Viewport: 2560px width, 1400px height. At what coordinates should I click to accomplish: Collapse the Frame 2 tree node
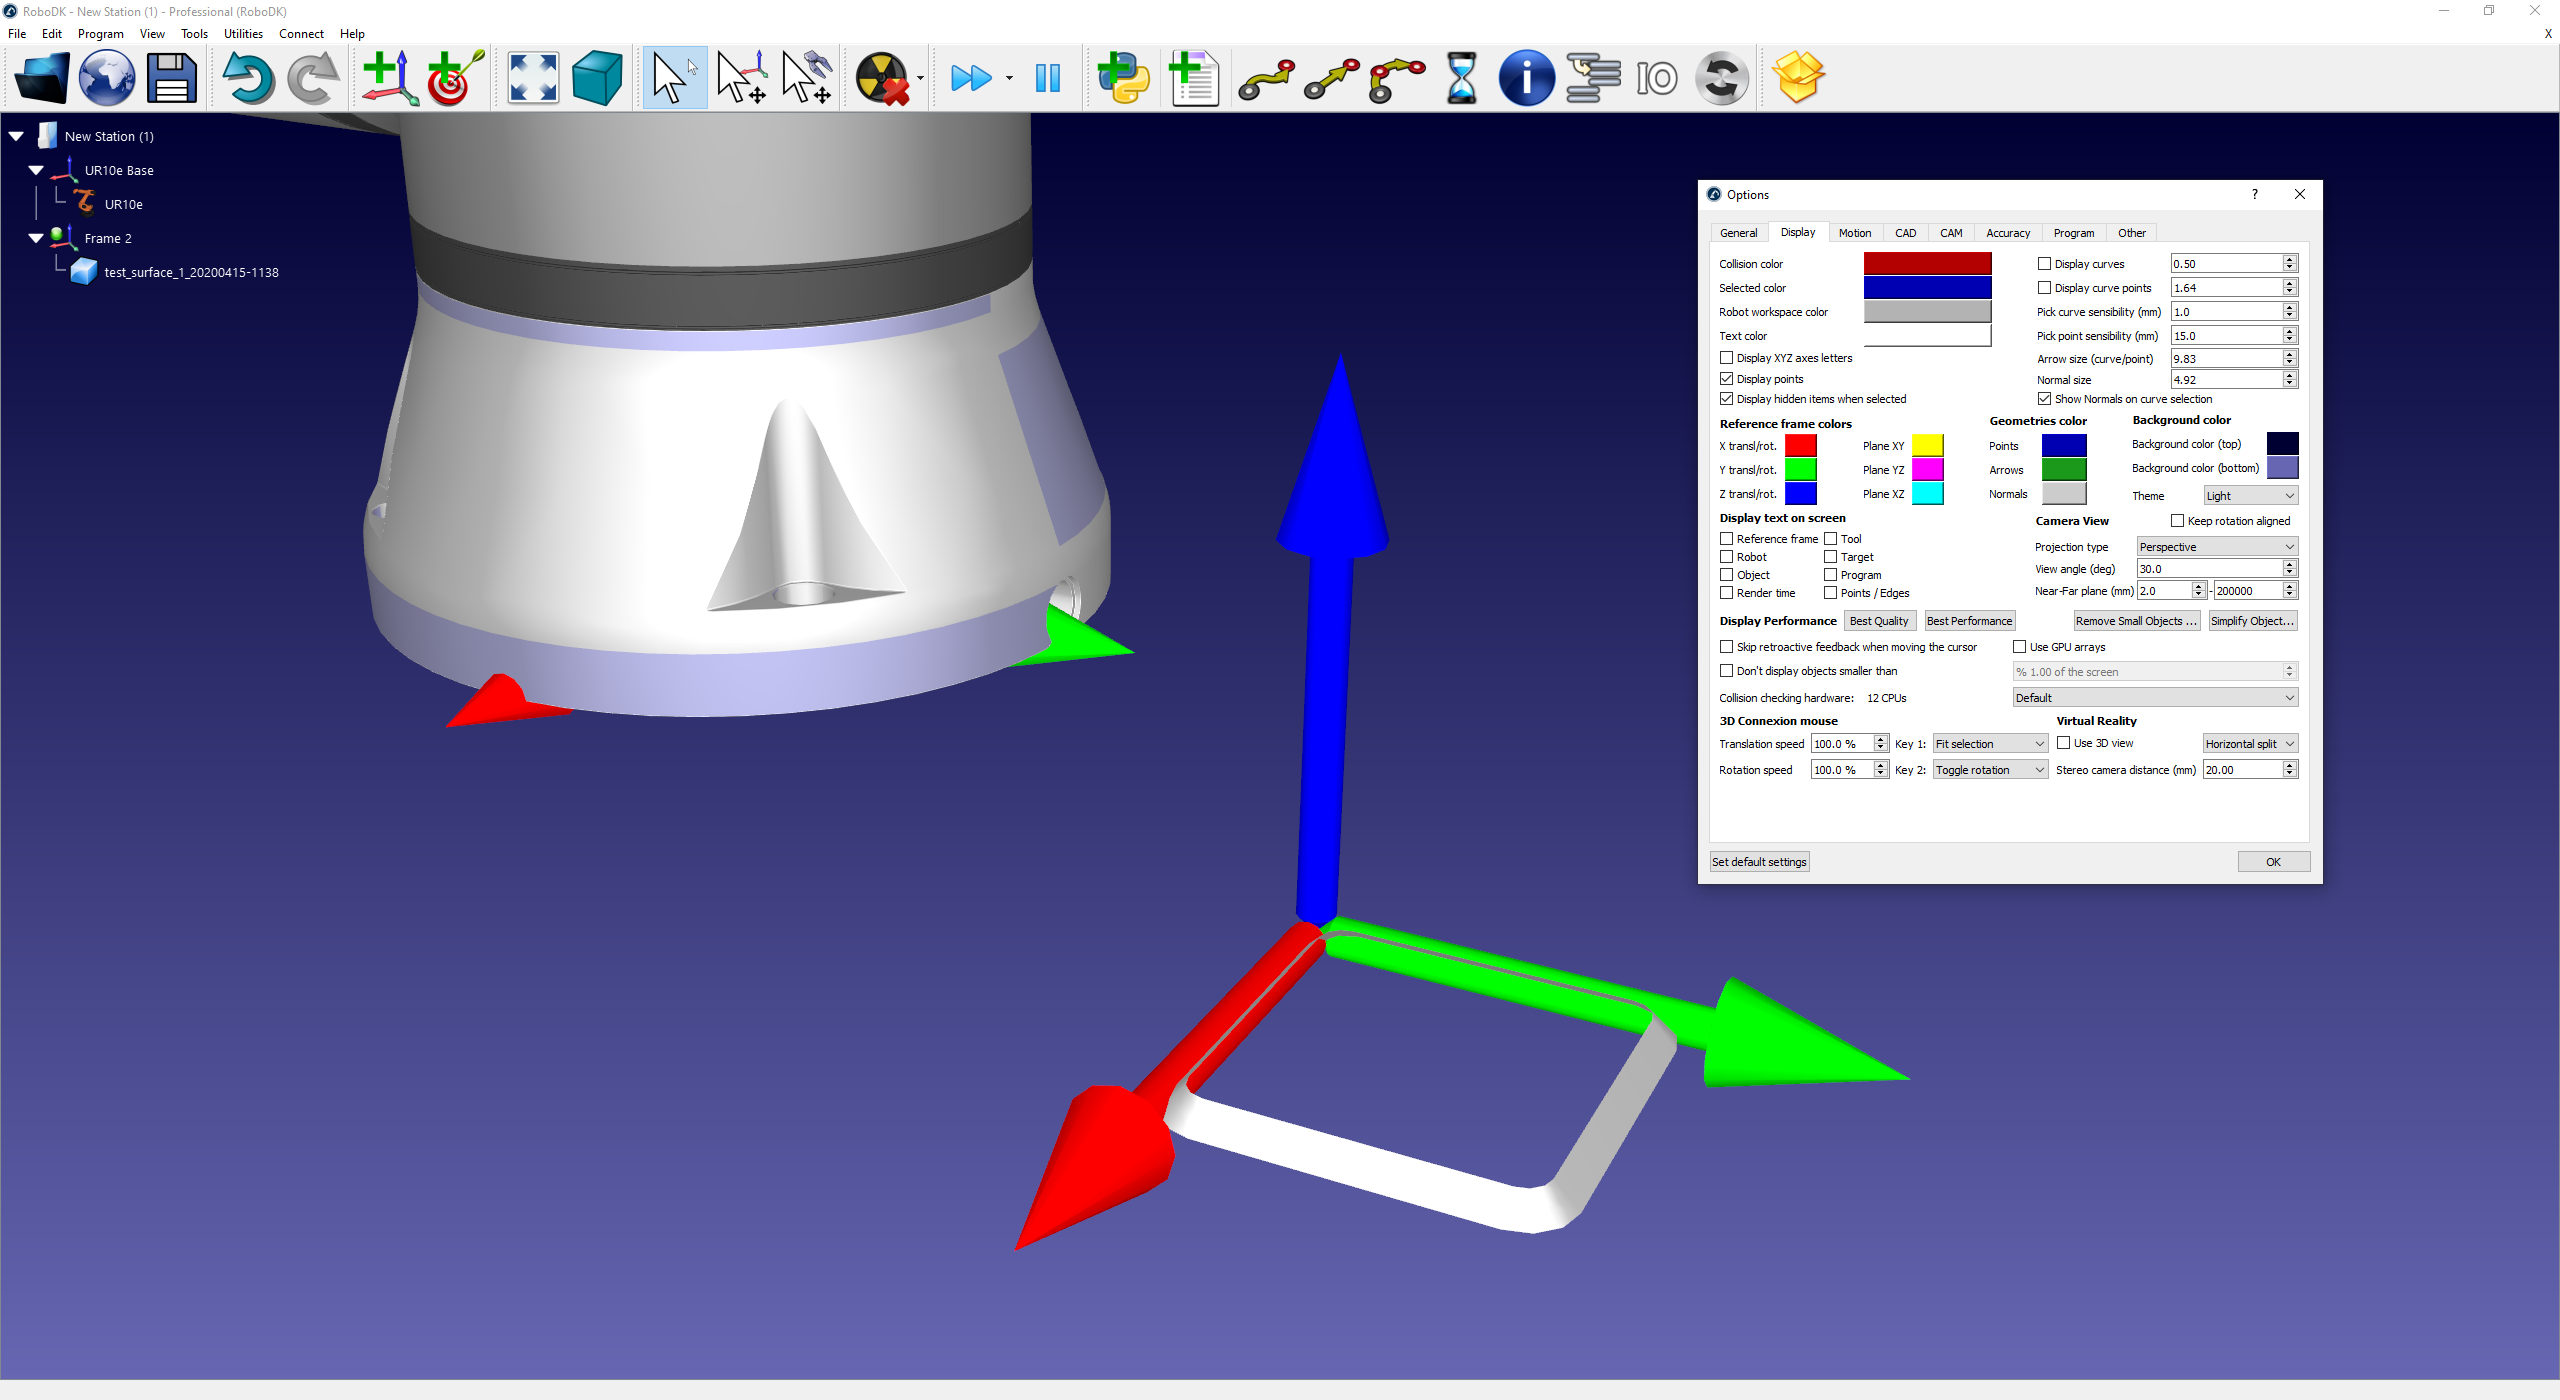click(x=37, y=238)
